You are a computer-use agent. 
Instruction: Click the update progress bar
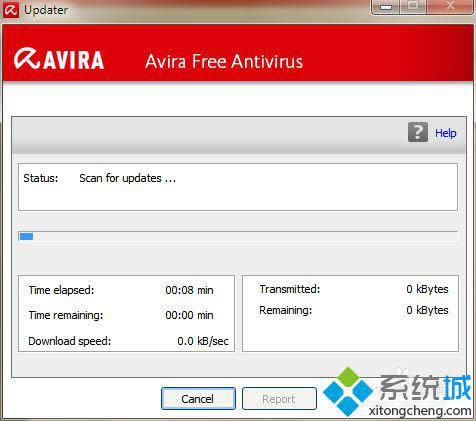point(238,236)
